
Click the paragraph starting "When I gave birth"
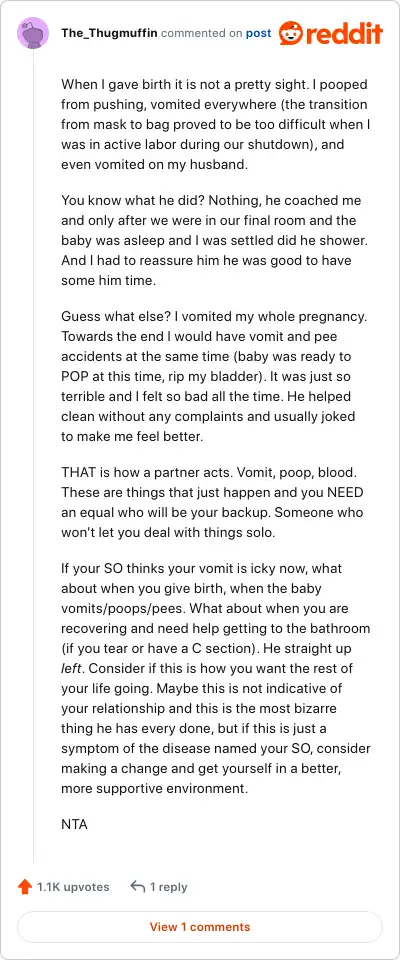214,124
